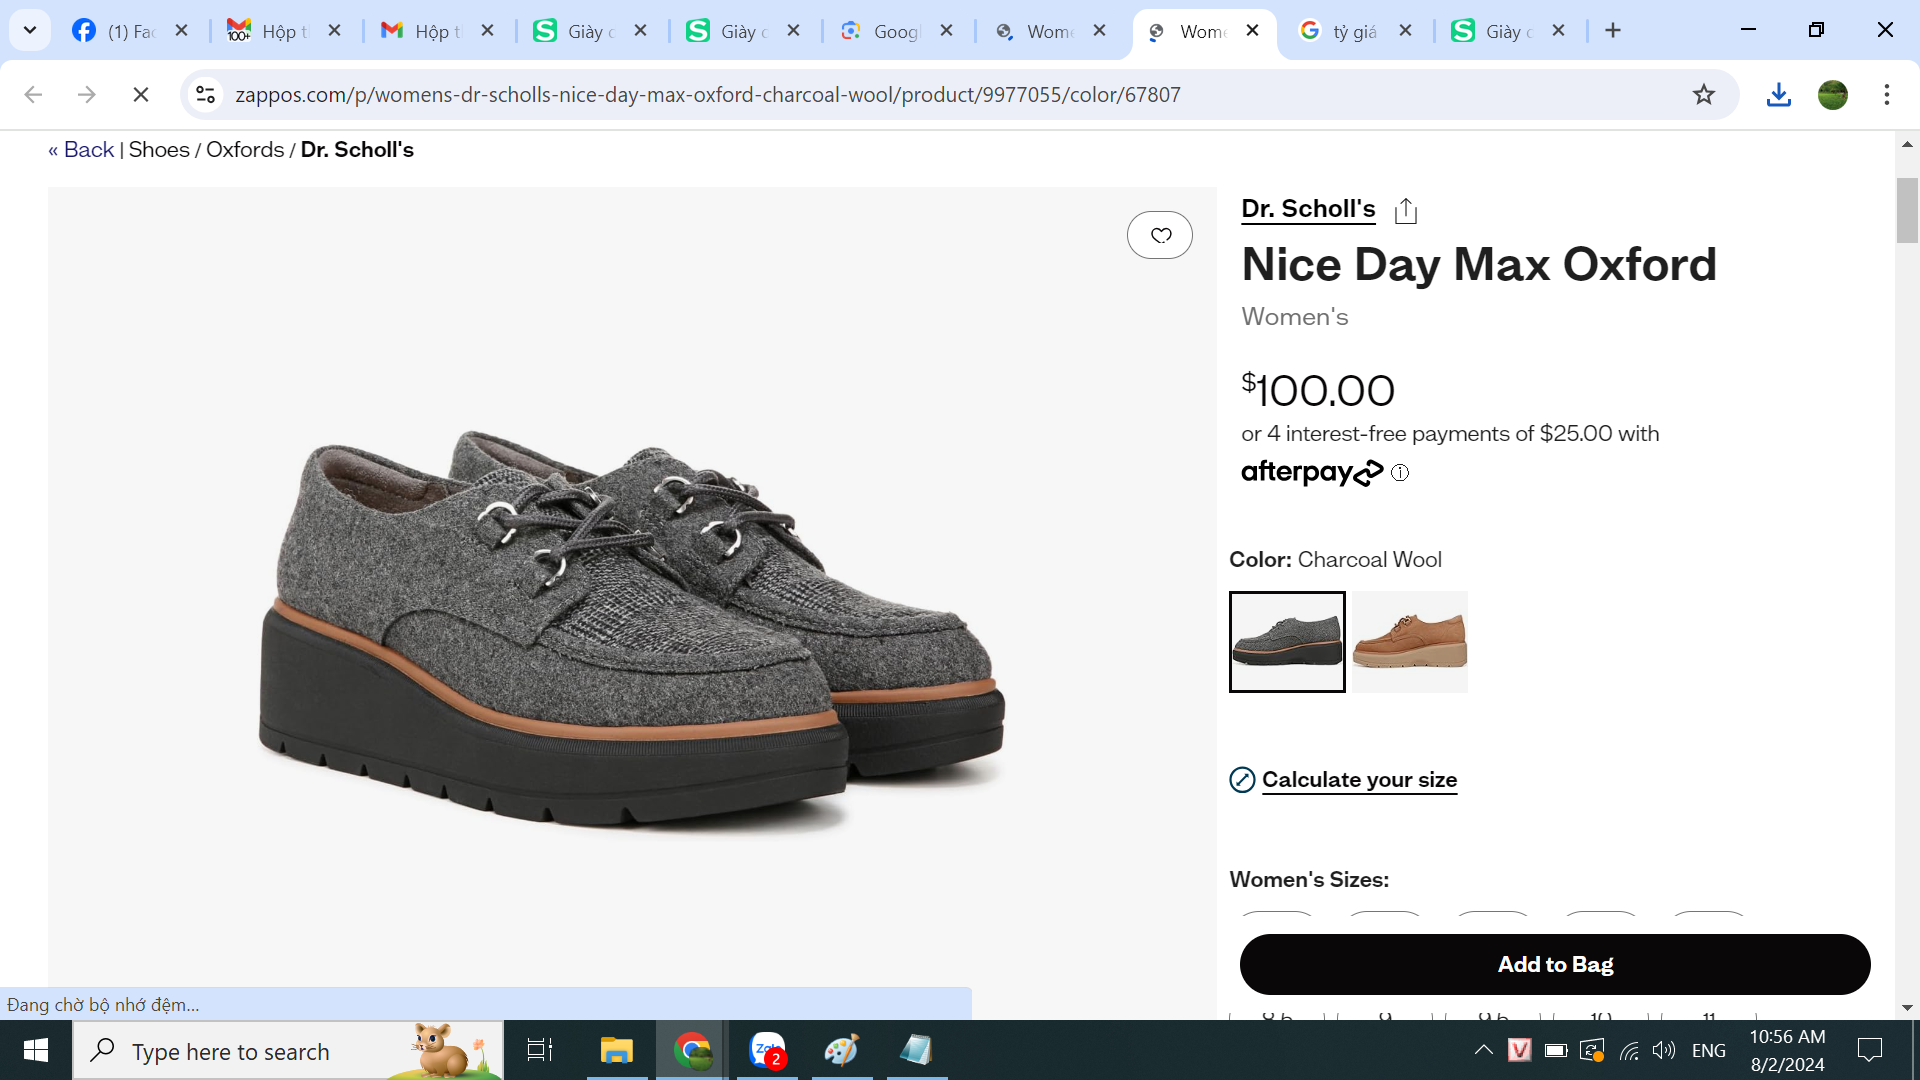Open Wi-Fi network settings in tray
The height and width of the screenshot is (1080, 1920).
pos(1629,1050)
